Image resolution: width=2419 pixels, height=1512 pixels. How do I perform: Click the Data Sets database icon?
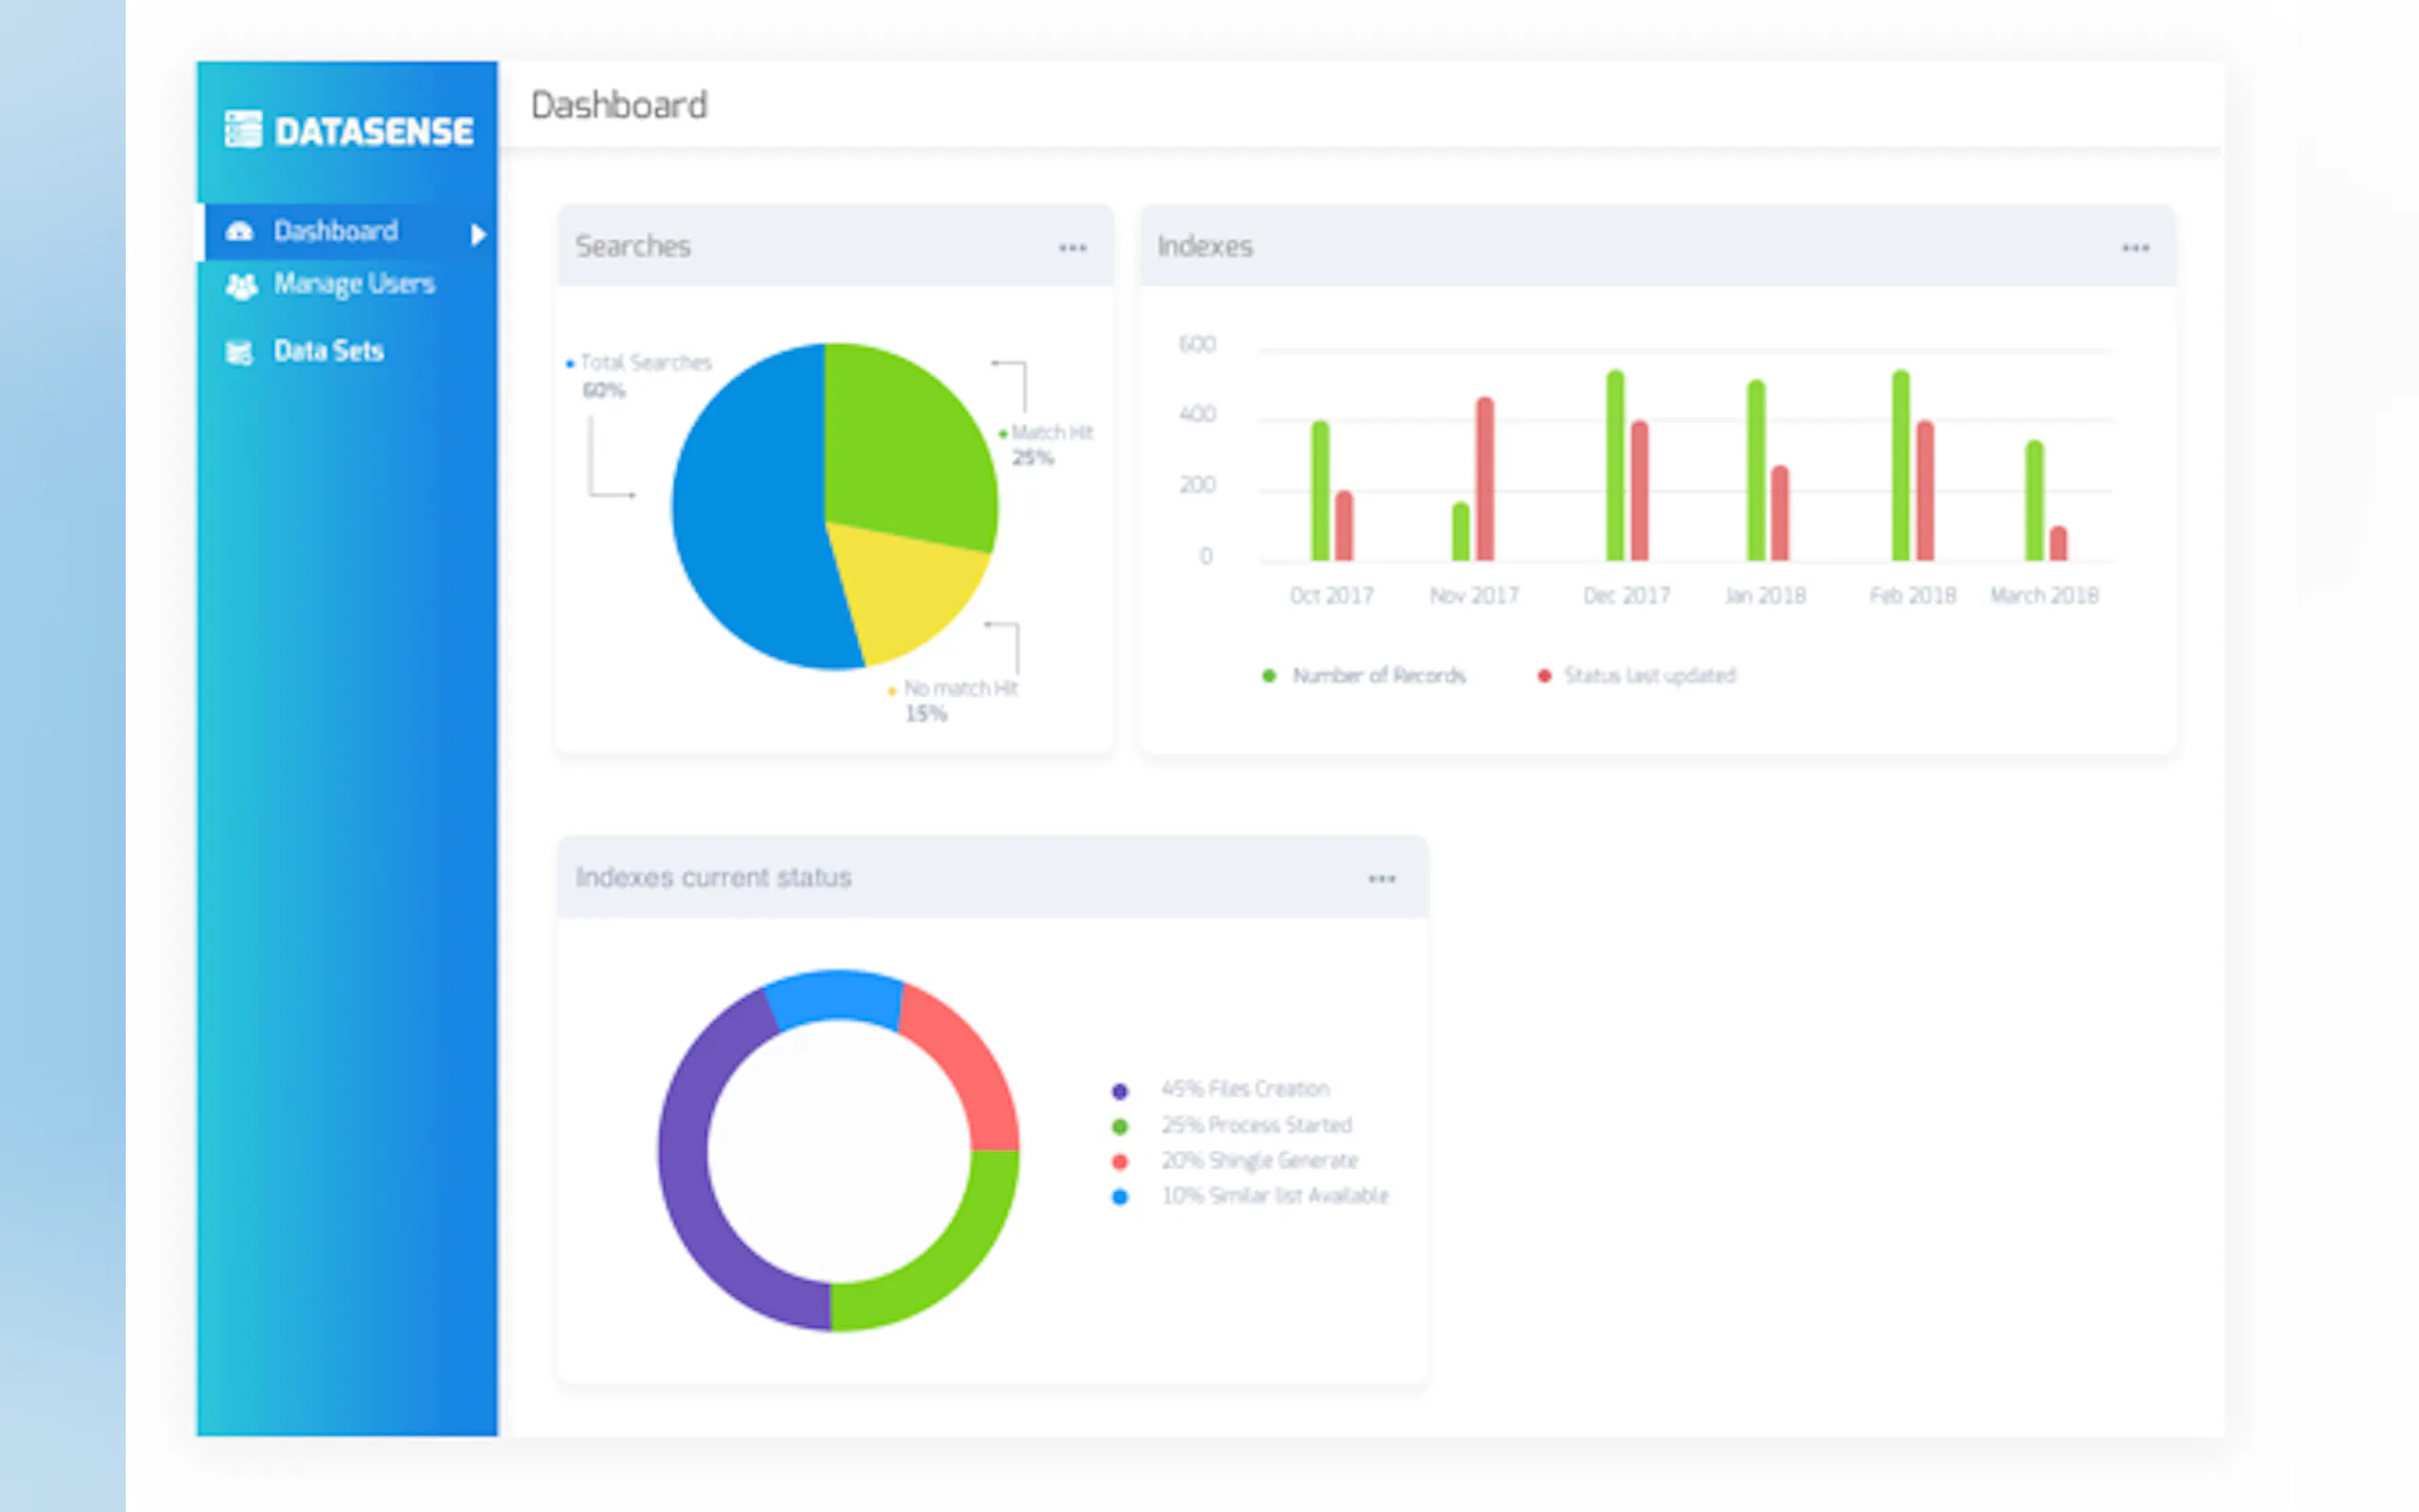[x=239, y=352]
